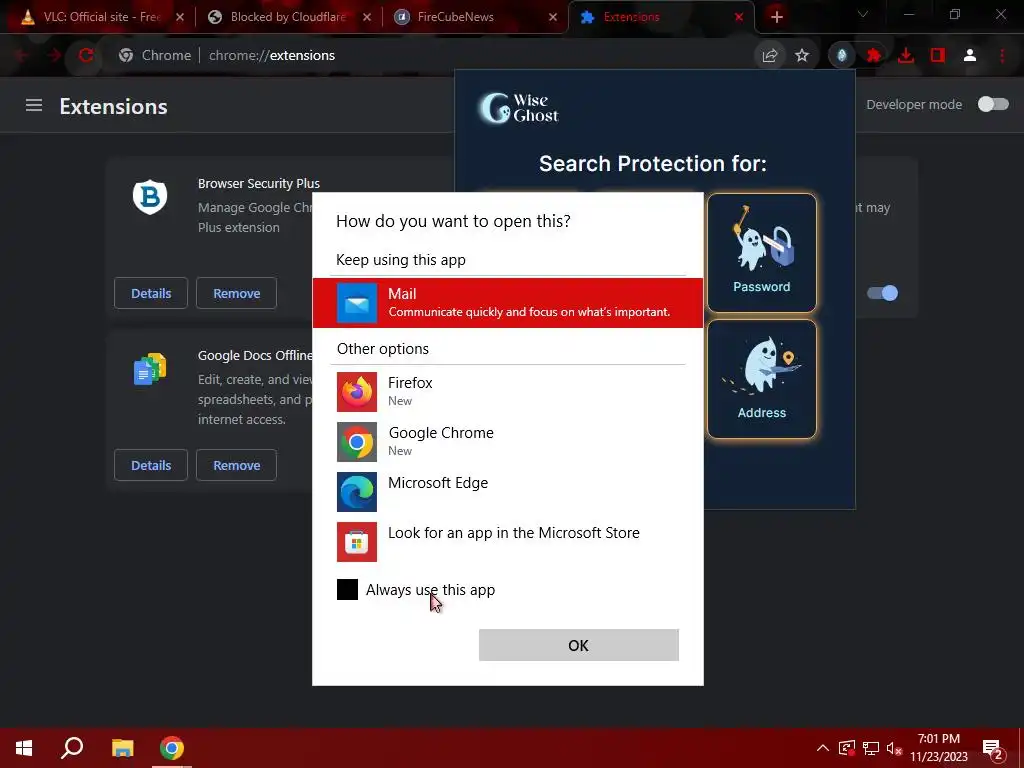Viewport: 1024px width, 768px height.
Task: Remove the Google Docs Offline extension
Action: point(236,465)
